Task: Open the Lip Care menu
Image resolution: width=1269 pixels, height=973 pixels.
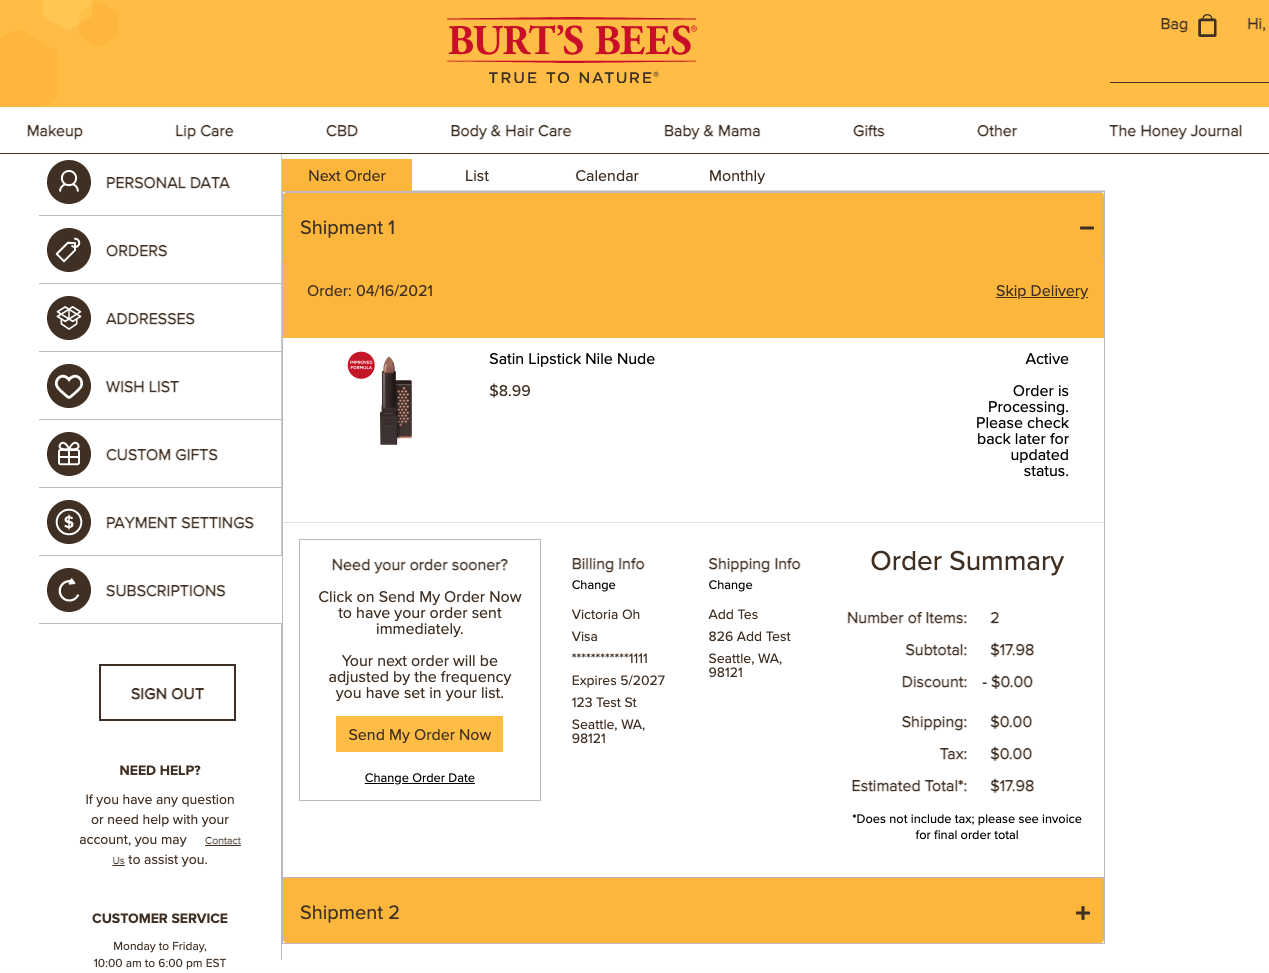Action: (204, 130)
